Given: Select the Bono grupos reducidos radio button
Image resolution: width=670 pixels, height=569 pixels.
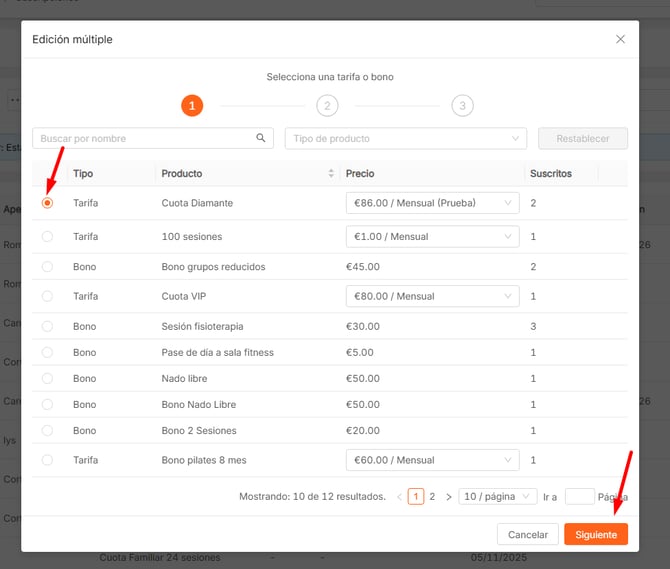Looking at the screenshot, I should (47, 267).
